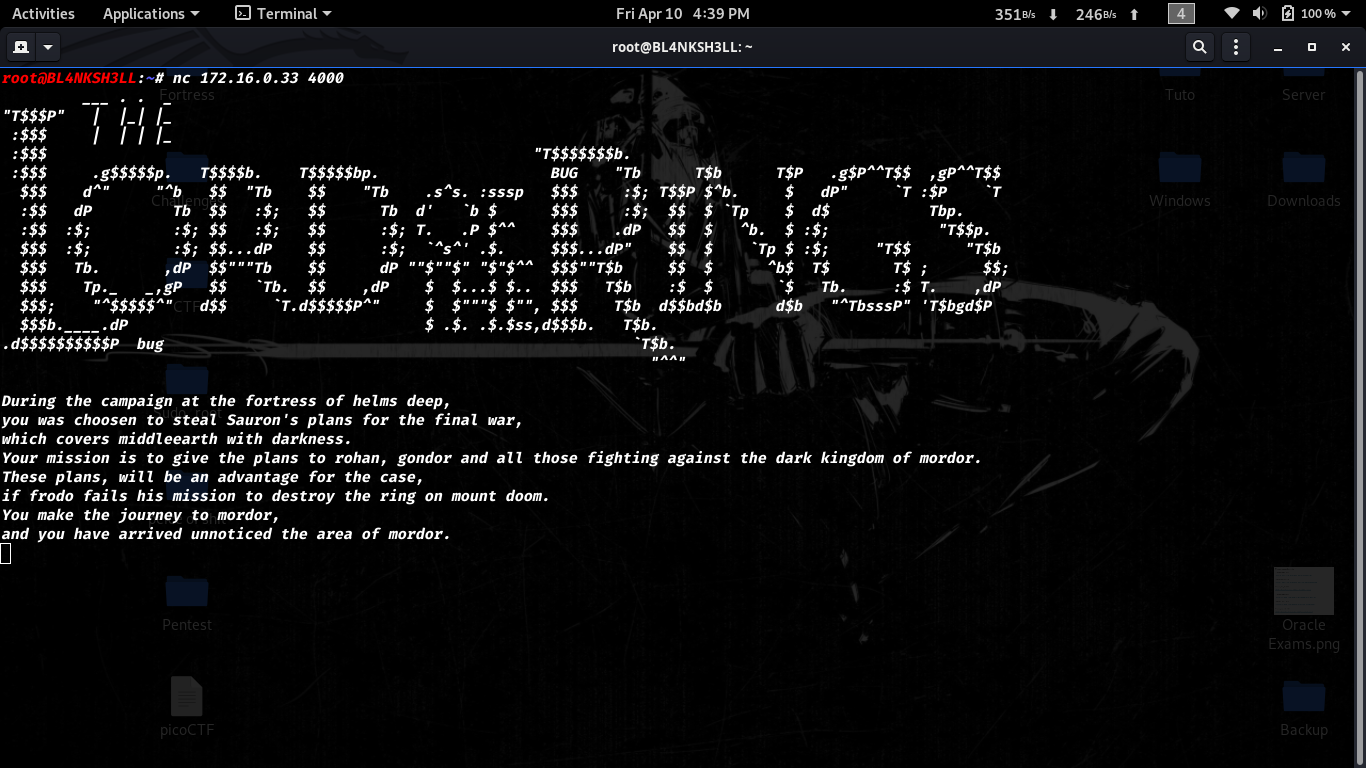Click the terminal cursor below mordor text

tap(6, 553)
